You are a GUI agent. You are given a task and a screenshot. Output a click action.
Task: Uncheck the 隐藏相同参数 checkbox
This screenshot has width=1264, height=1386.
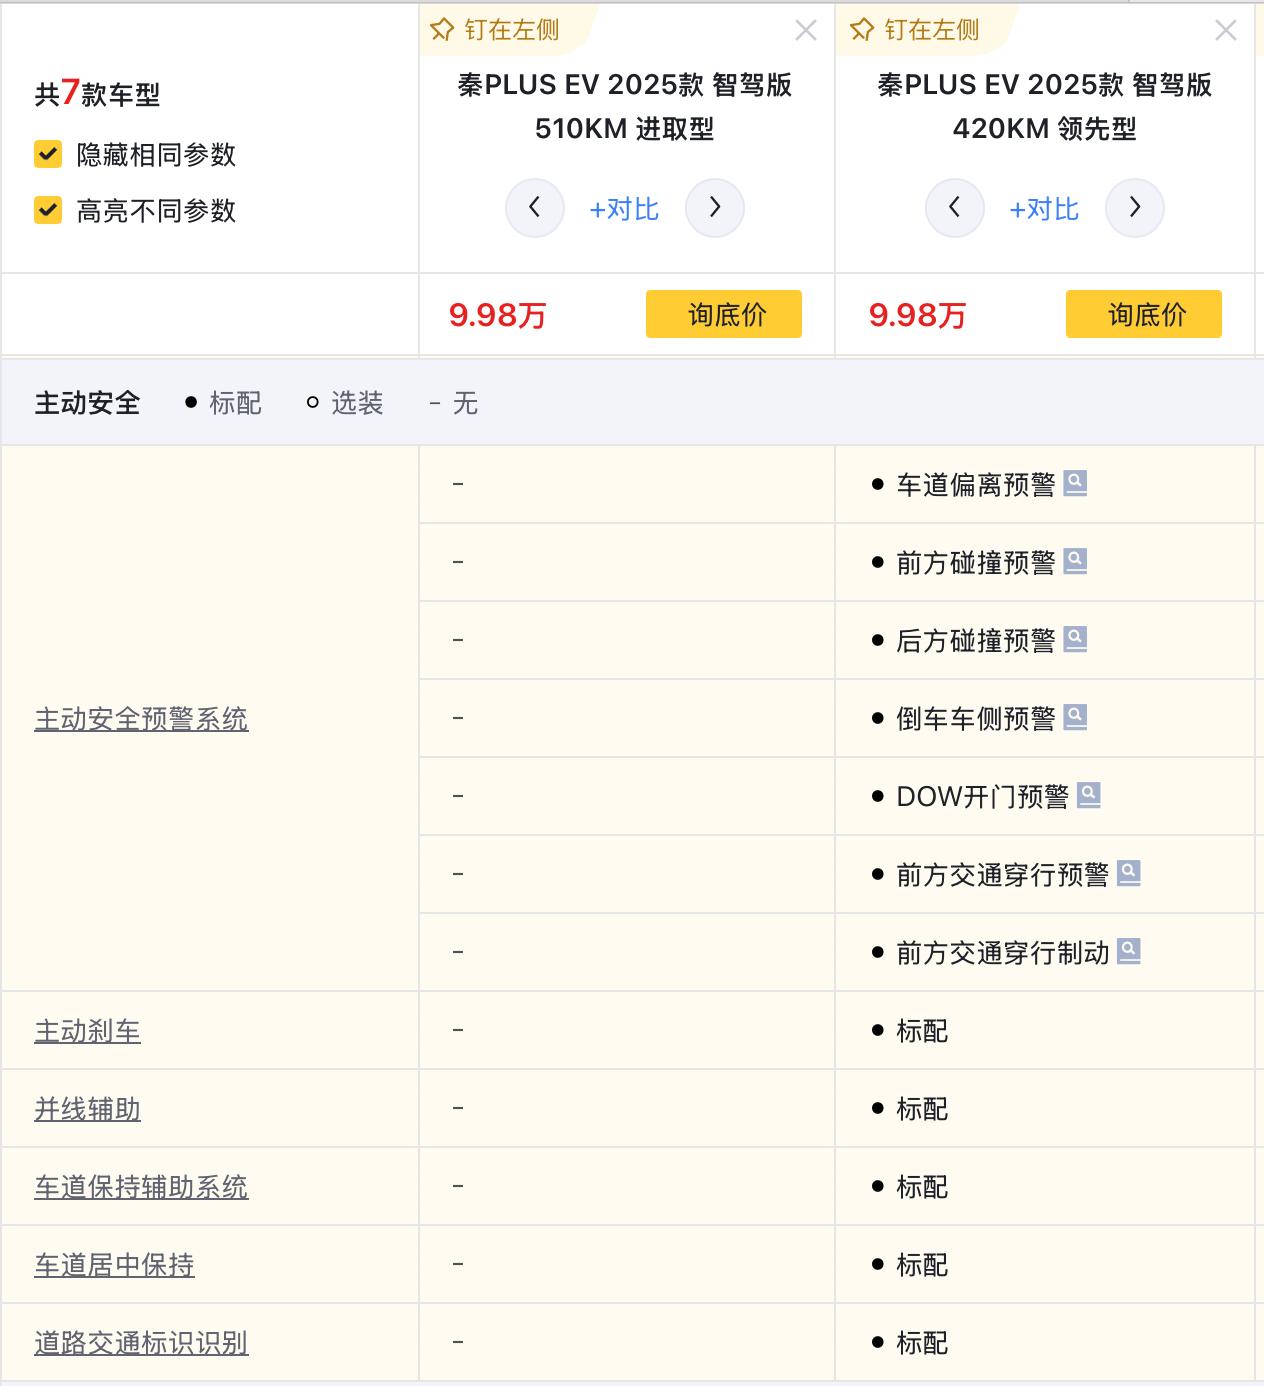pyautogui.click(x=48, y=154)
